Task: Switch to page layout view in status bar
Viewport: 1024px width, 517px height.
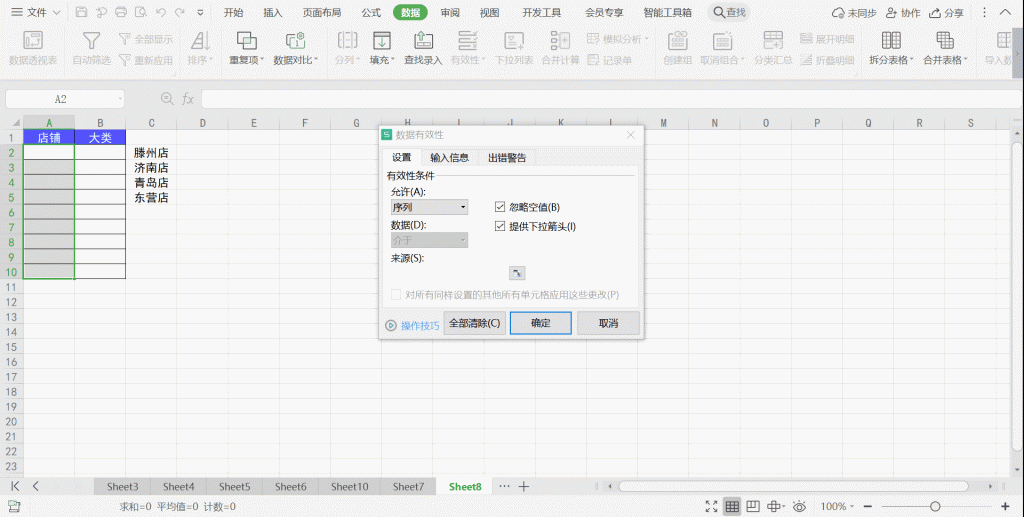Action: [754, 507]
